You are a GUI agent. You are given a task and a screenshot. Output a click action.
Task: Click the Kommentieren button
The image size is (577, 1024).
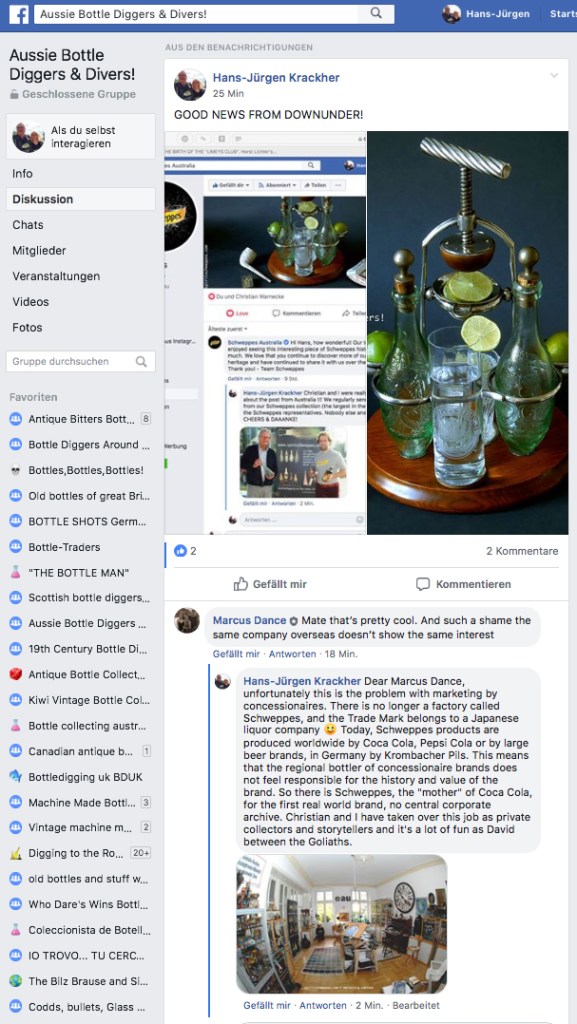coord(463,584)
